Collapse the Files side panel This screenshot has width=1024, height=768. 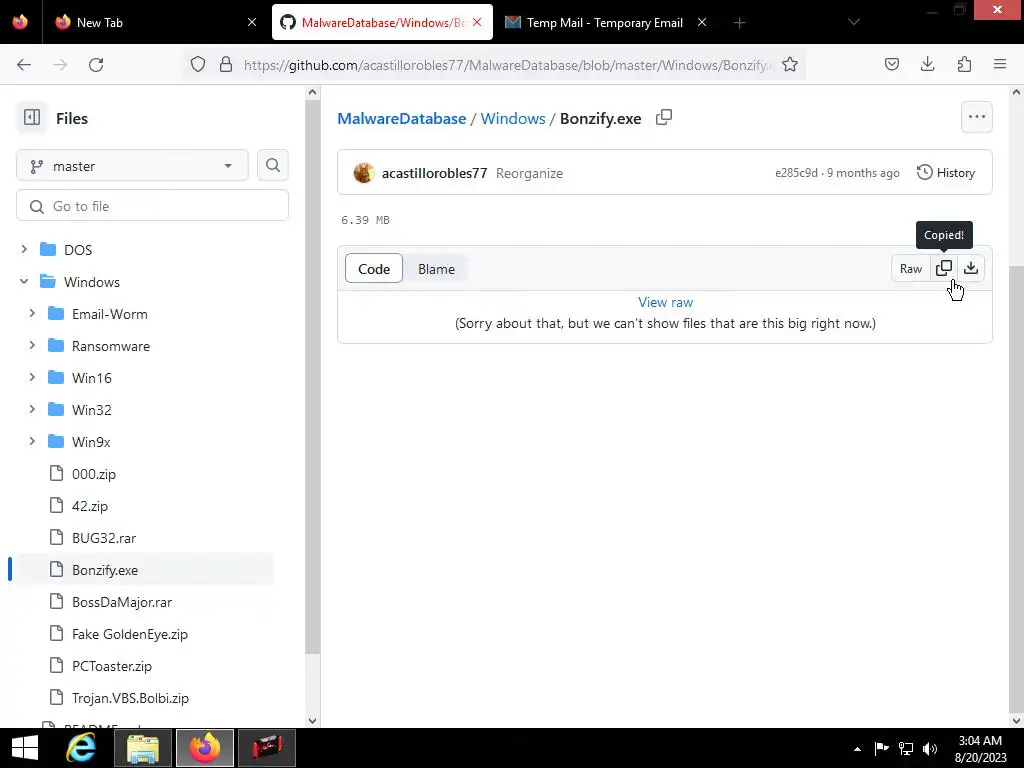pyautogui.click(x=31, y=118)
